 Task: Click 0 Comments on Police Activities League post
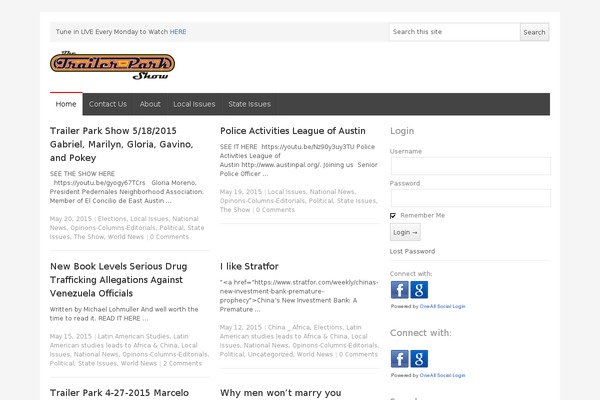pos(275,210)
